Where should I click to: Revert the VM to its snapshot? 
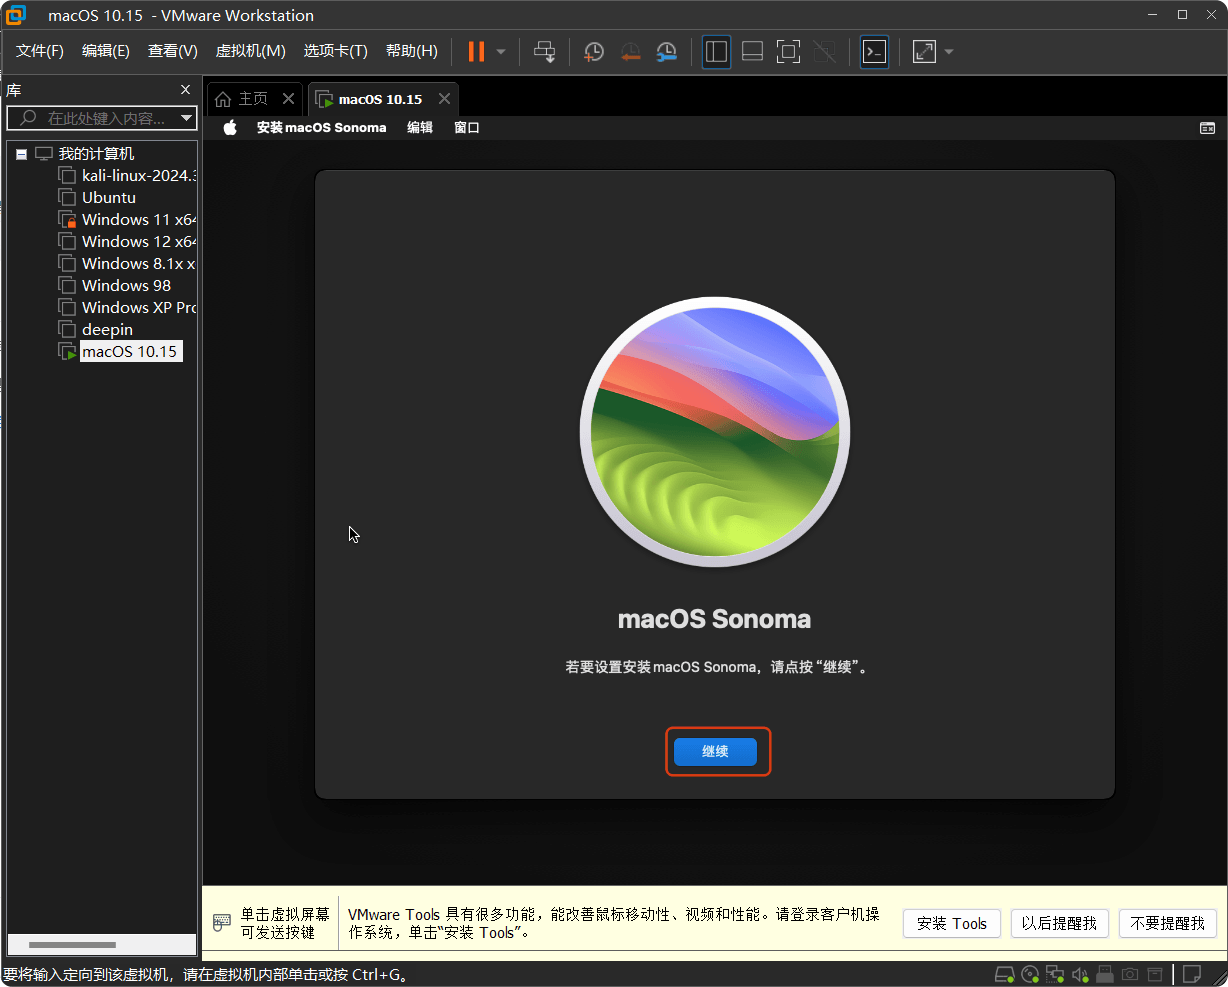click(x=631, y=51)
